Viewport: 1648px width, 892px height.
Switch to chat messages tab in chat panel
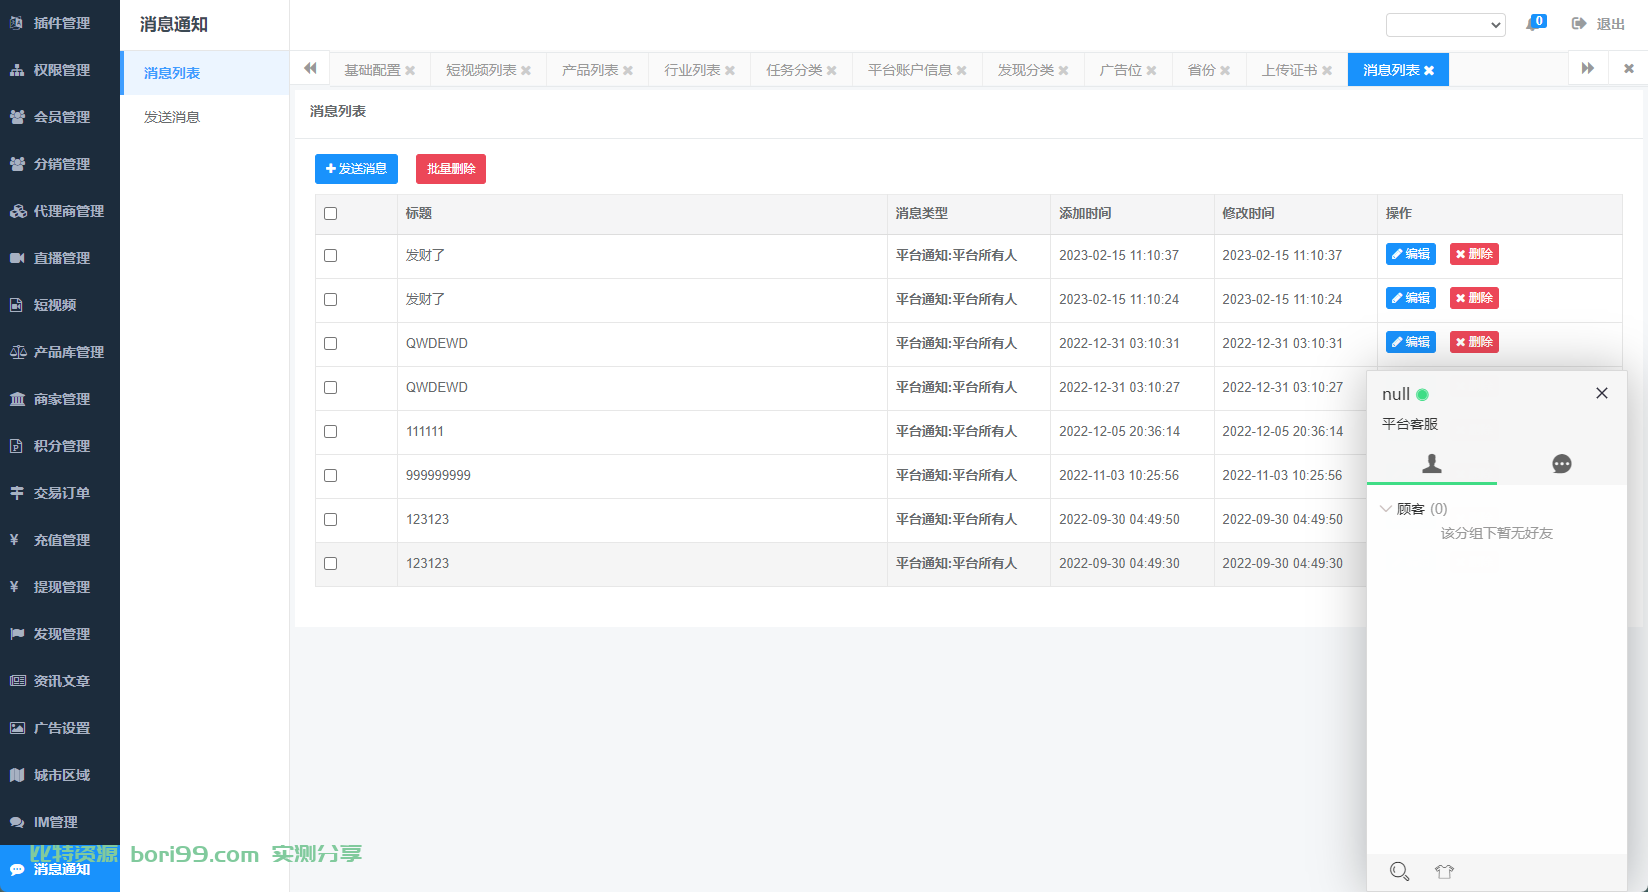[x=1562, y=464]
